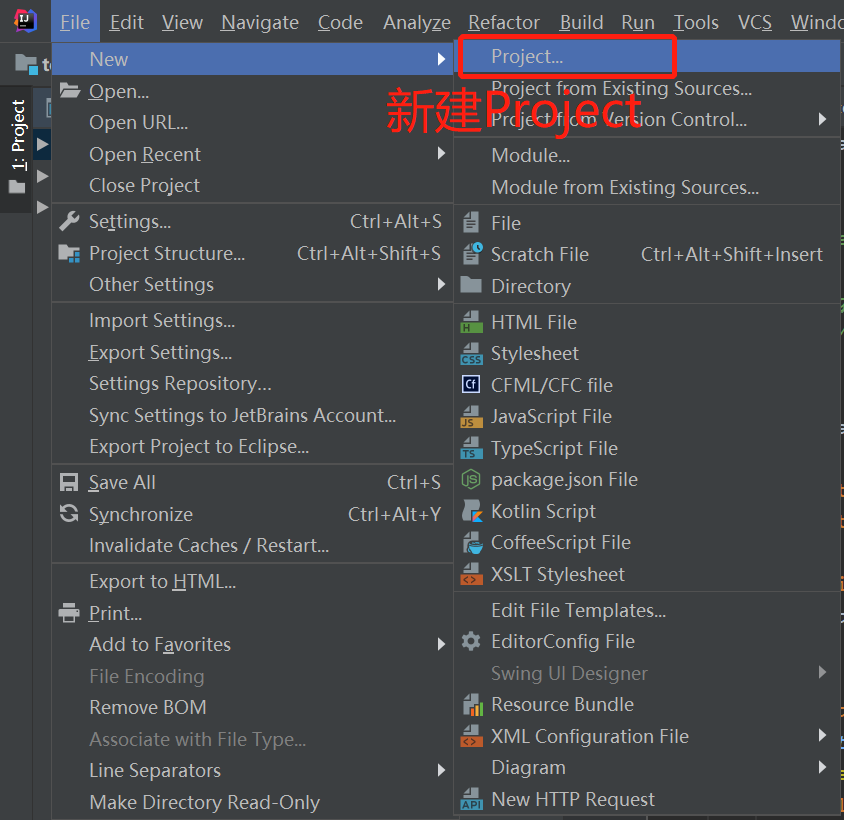Select Close Project
The height and width of the screenshot is (820, 844).
point(252,185)
